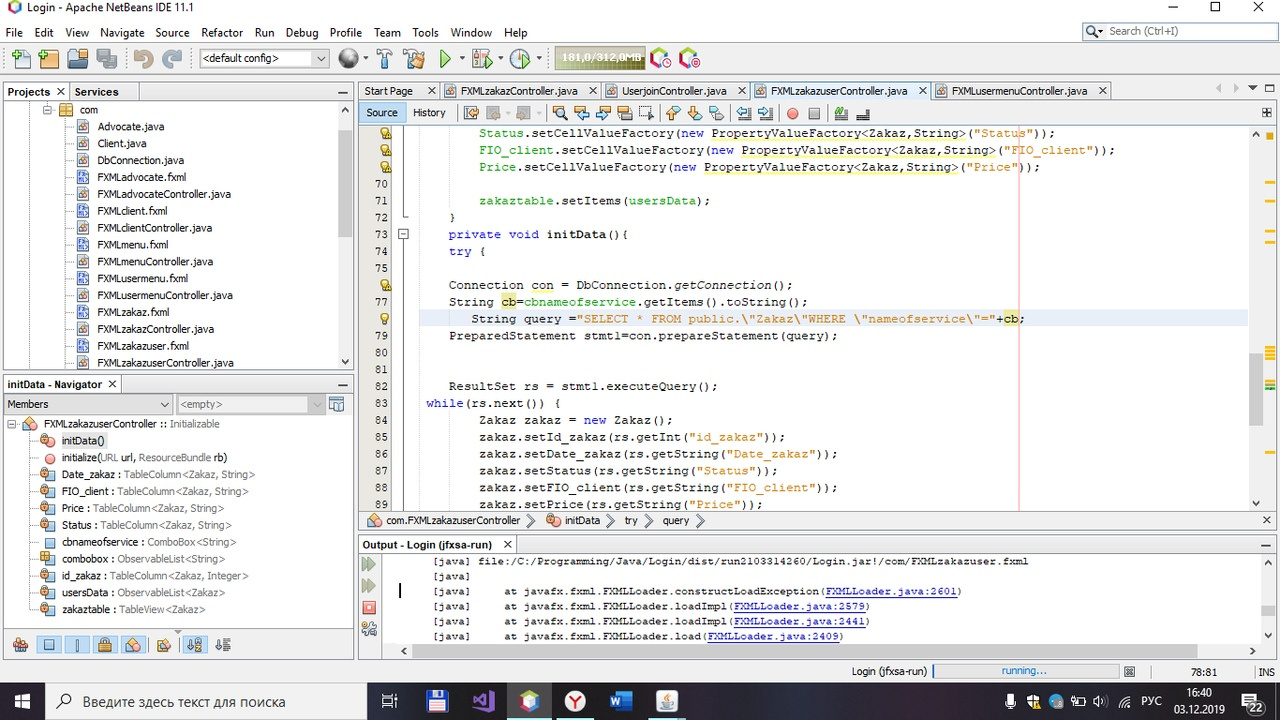Click green Re-run arrow in Output panel
Viewport: 1280px width, 720px height.
click(x=369, y=565)
